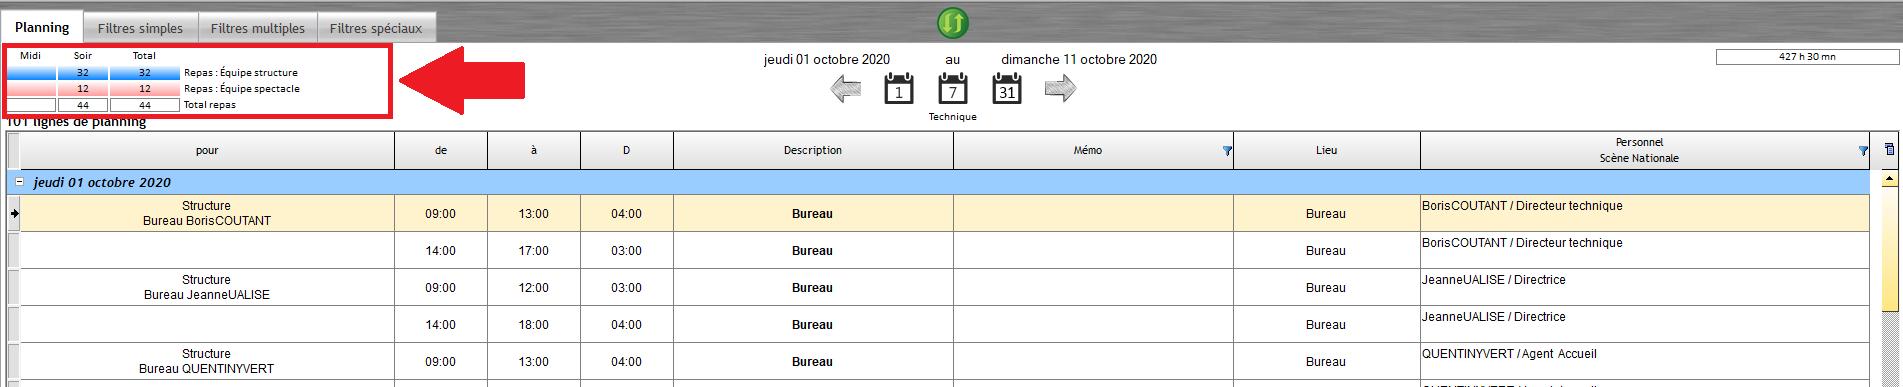Image resolution: width=1903 pixels, height=387 pixels.
Task: Click 14:00 start time in 18:00 row
Action: pyautogui.click(x=441, y=324)
